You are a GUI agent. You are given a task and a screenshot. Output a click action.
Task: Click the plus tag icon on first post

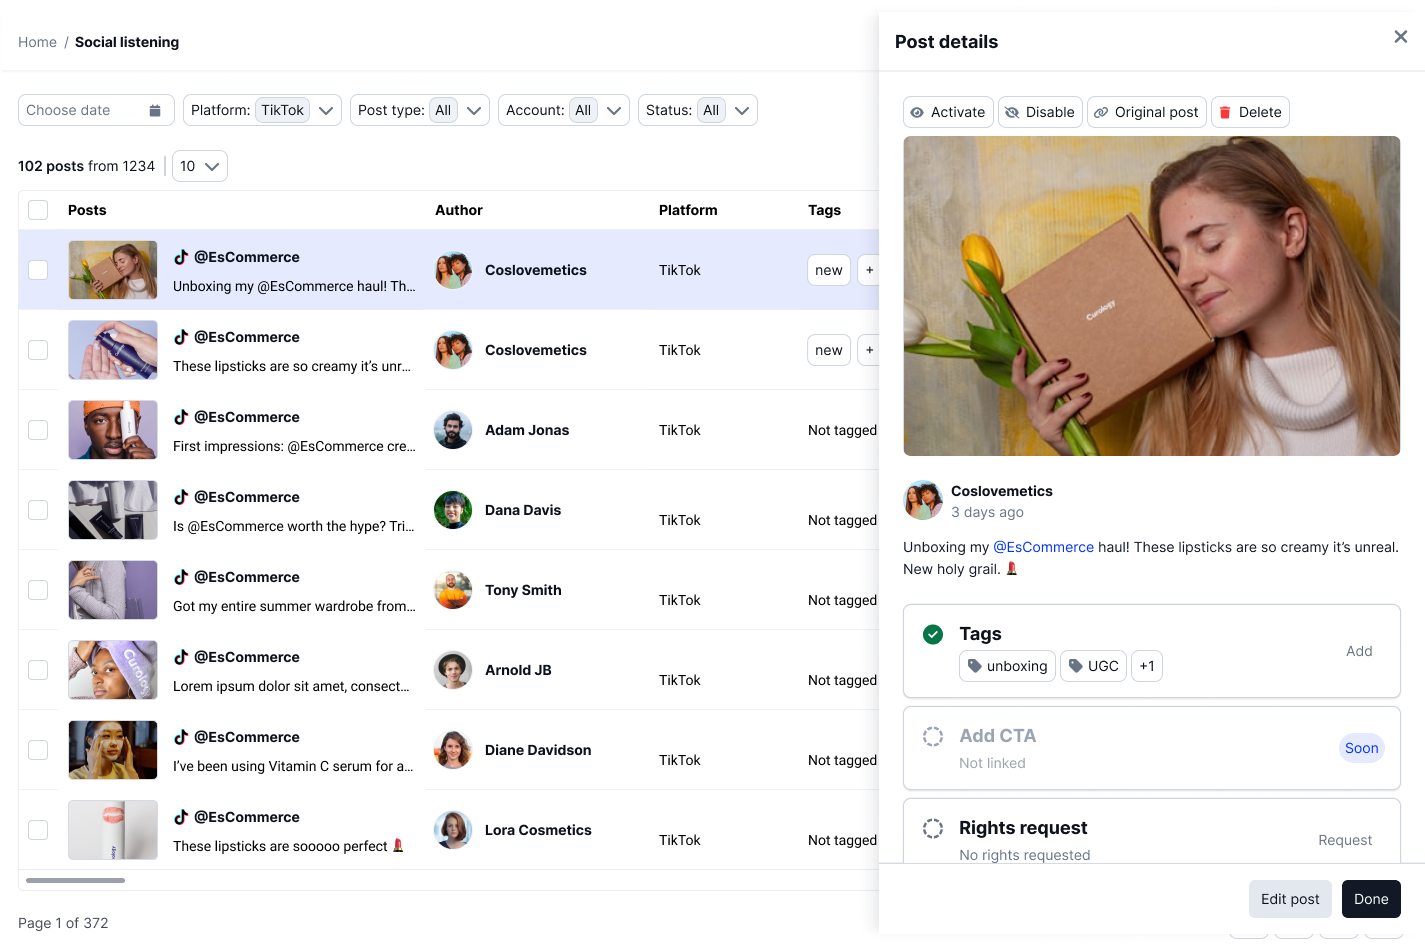click(869, 270)
